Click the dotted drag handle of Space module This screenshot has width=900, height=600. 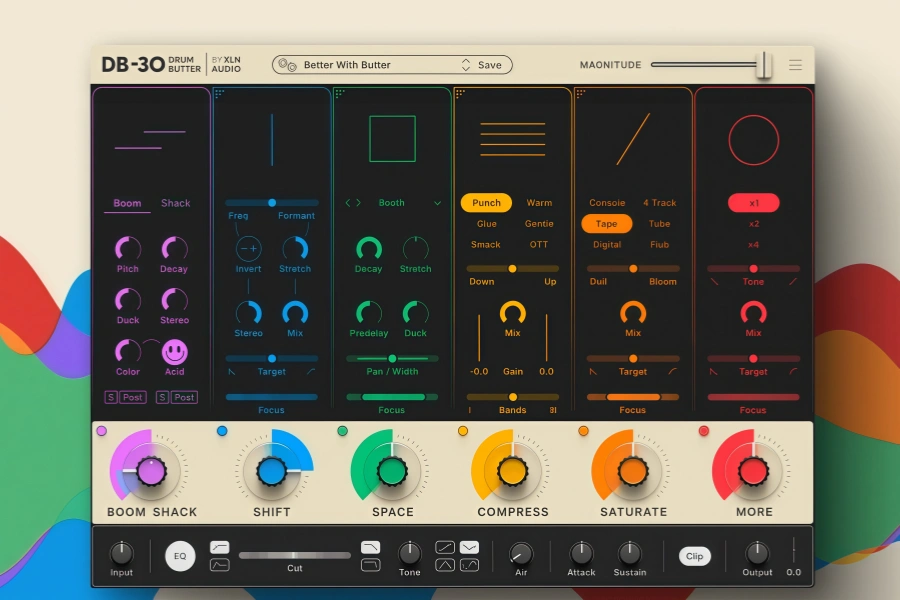click(340, 93)
